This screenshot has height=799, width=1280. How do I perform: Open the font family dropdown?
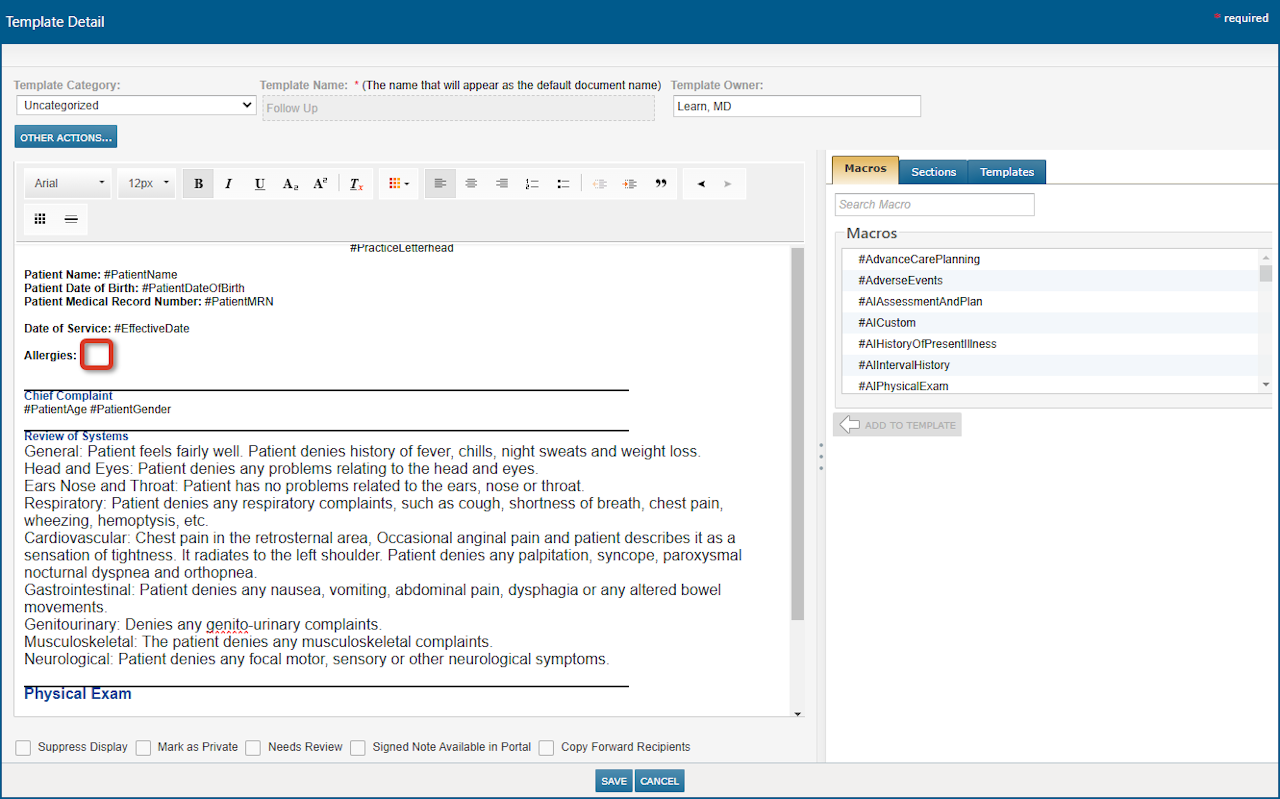[67, 183]
